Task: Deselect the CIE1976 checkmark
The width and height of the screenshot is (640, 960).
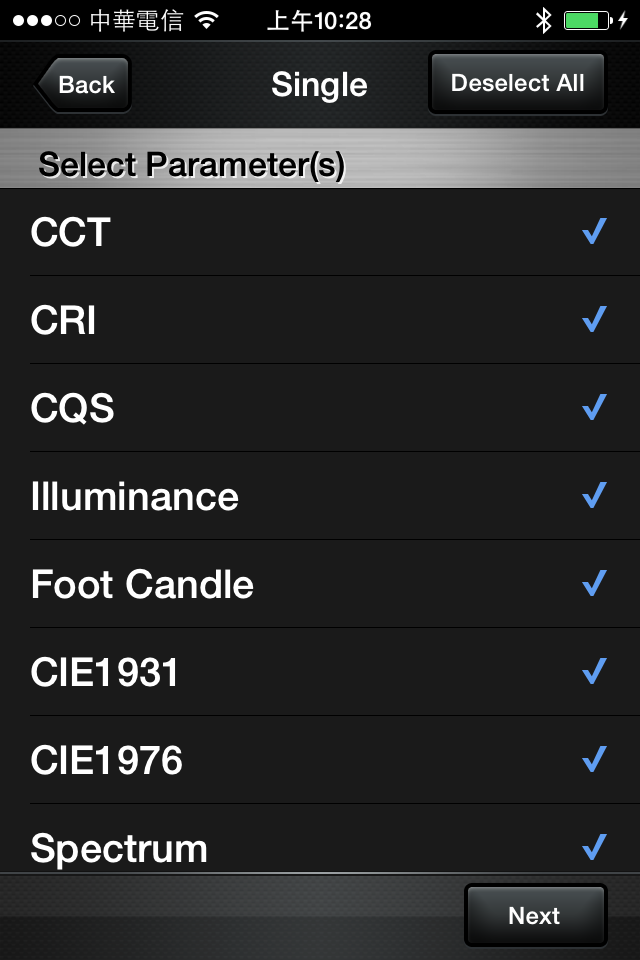Action: 594,760
